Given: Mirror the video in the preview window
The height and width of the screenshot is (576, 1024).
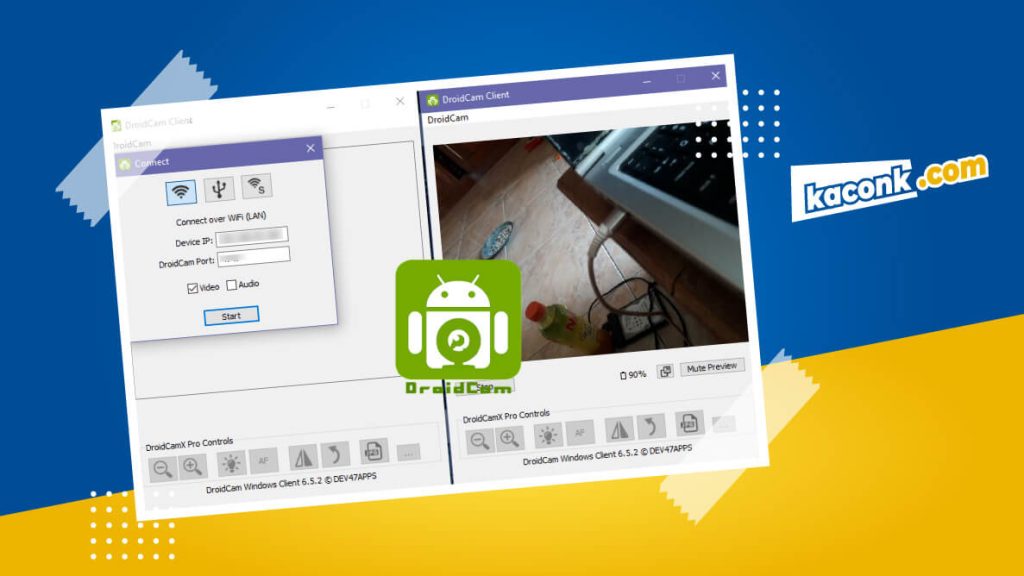Looking at the screenshot, I should click(618, 429).
